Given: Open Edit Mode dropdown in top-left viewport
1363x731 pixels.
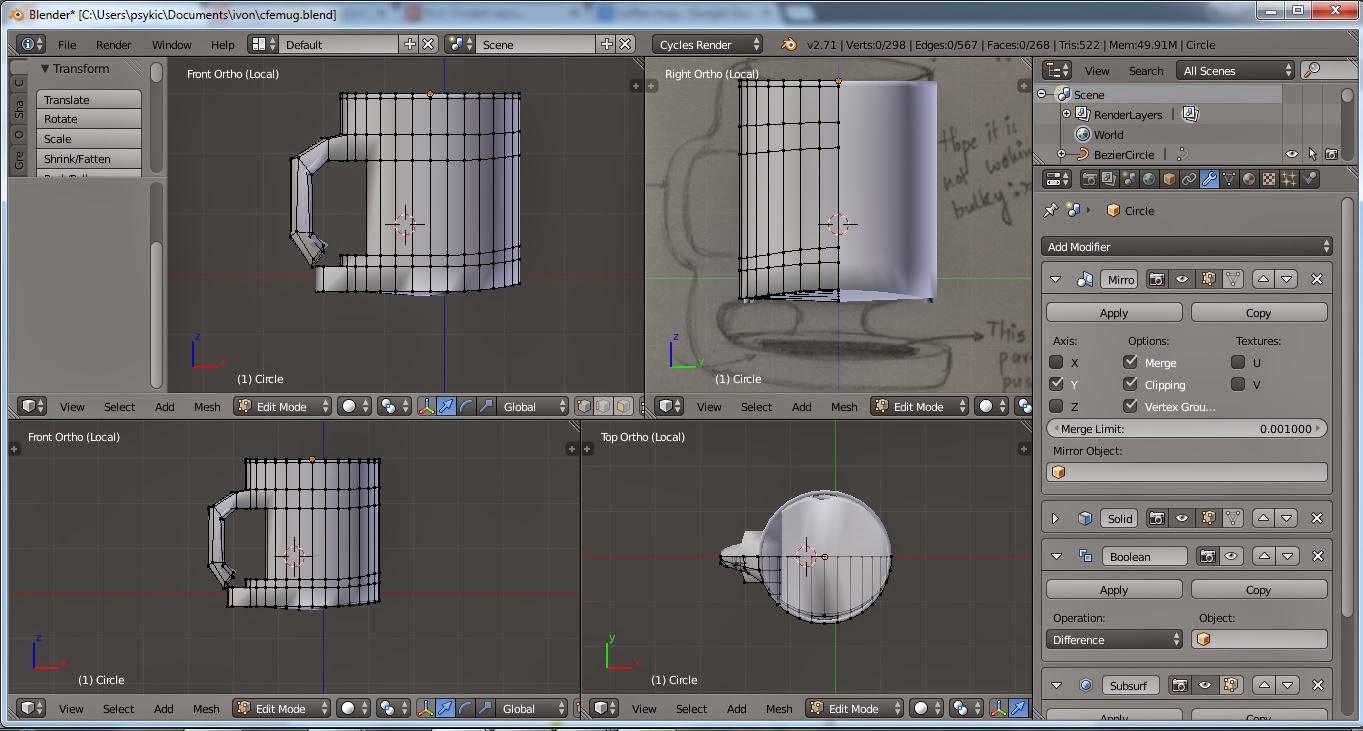Looking at the screenshot, I should [x=283, y=406].
